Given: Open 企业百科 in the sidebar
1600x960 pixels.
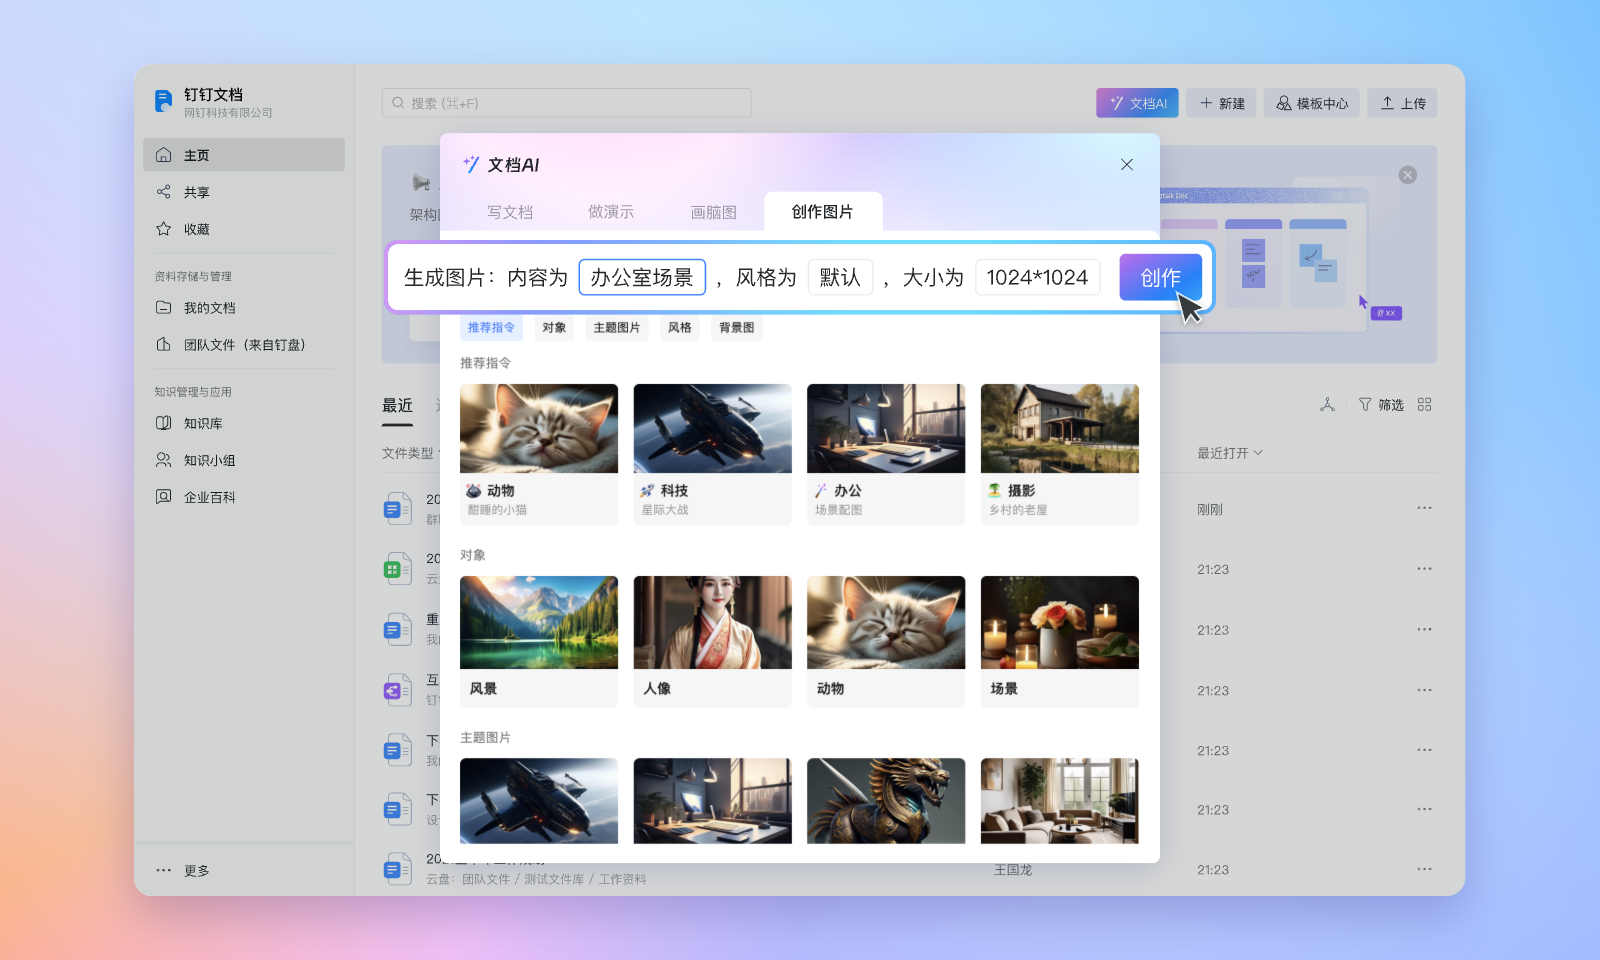Looking at the screenshot, I should pos(244,497).
